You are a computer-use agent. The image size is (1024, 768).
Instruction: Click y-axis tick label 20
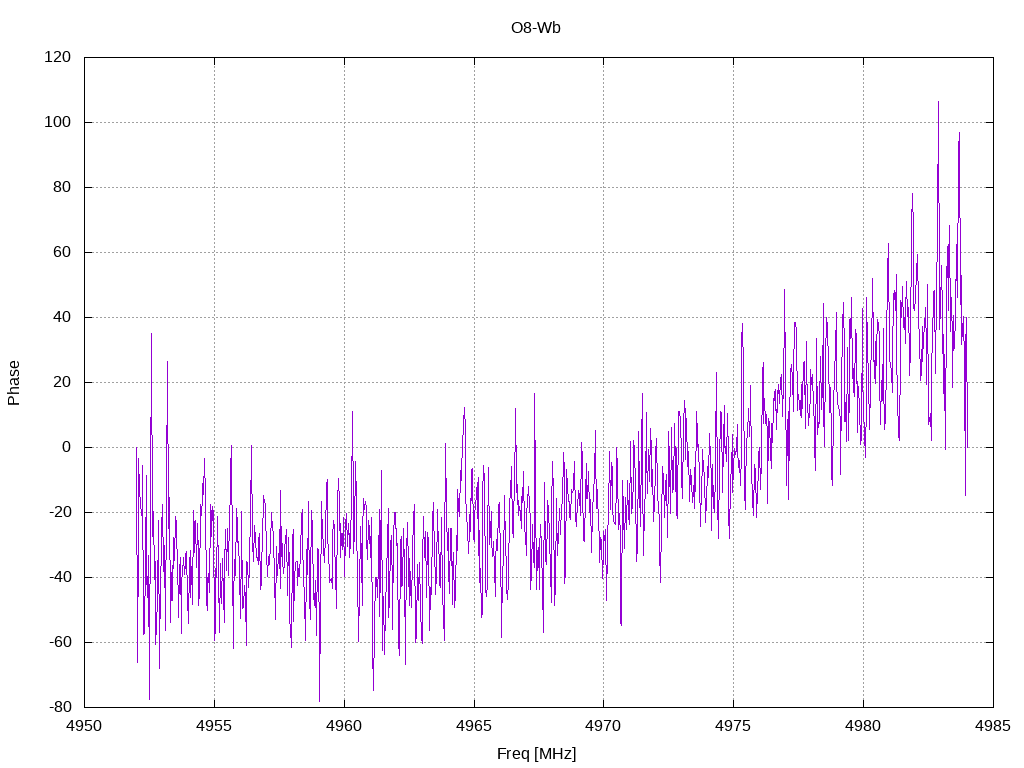[x=61, y=382]
